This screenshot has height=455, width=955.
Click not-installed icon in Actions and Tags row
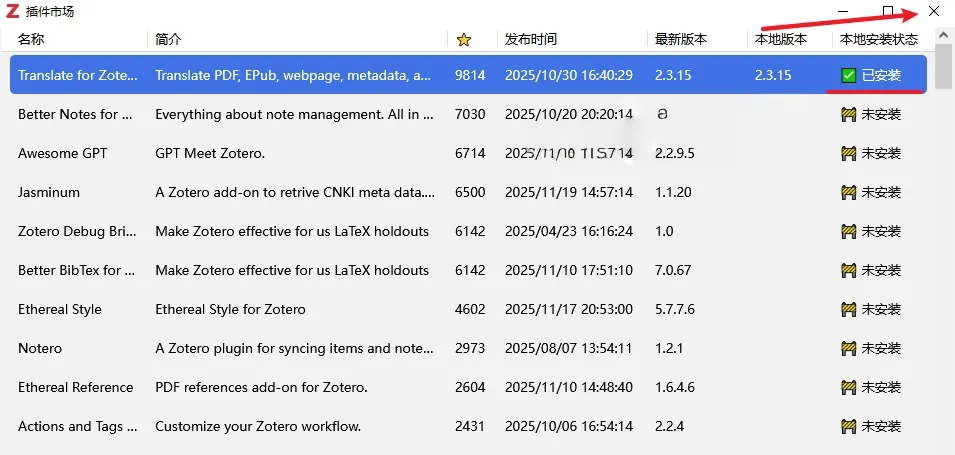point(848,426)
